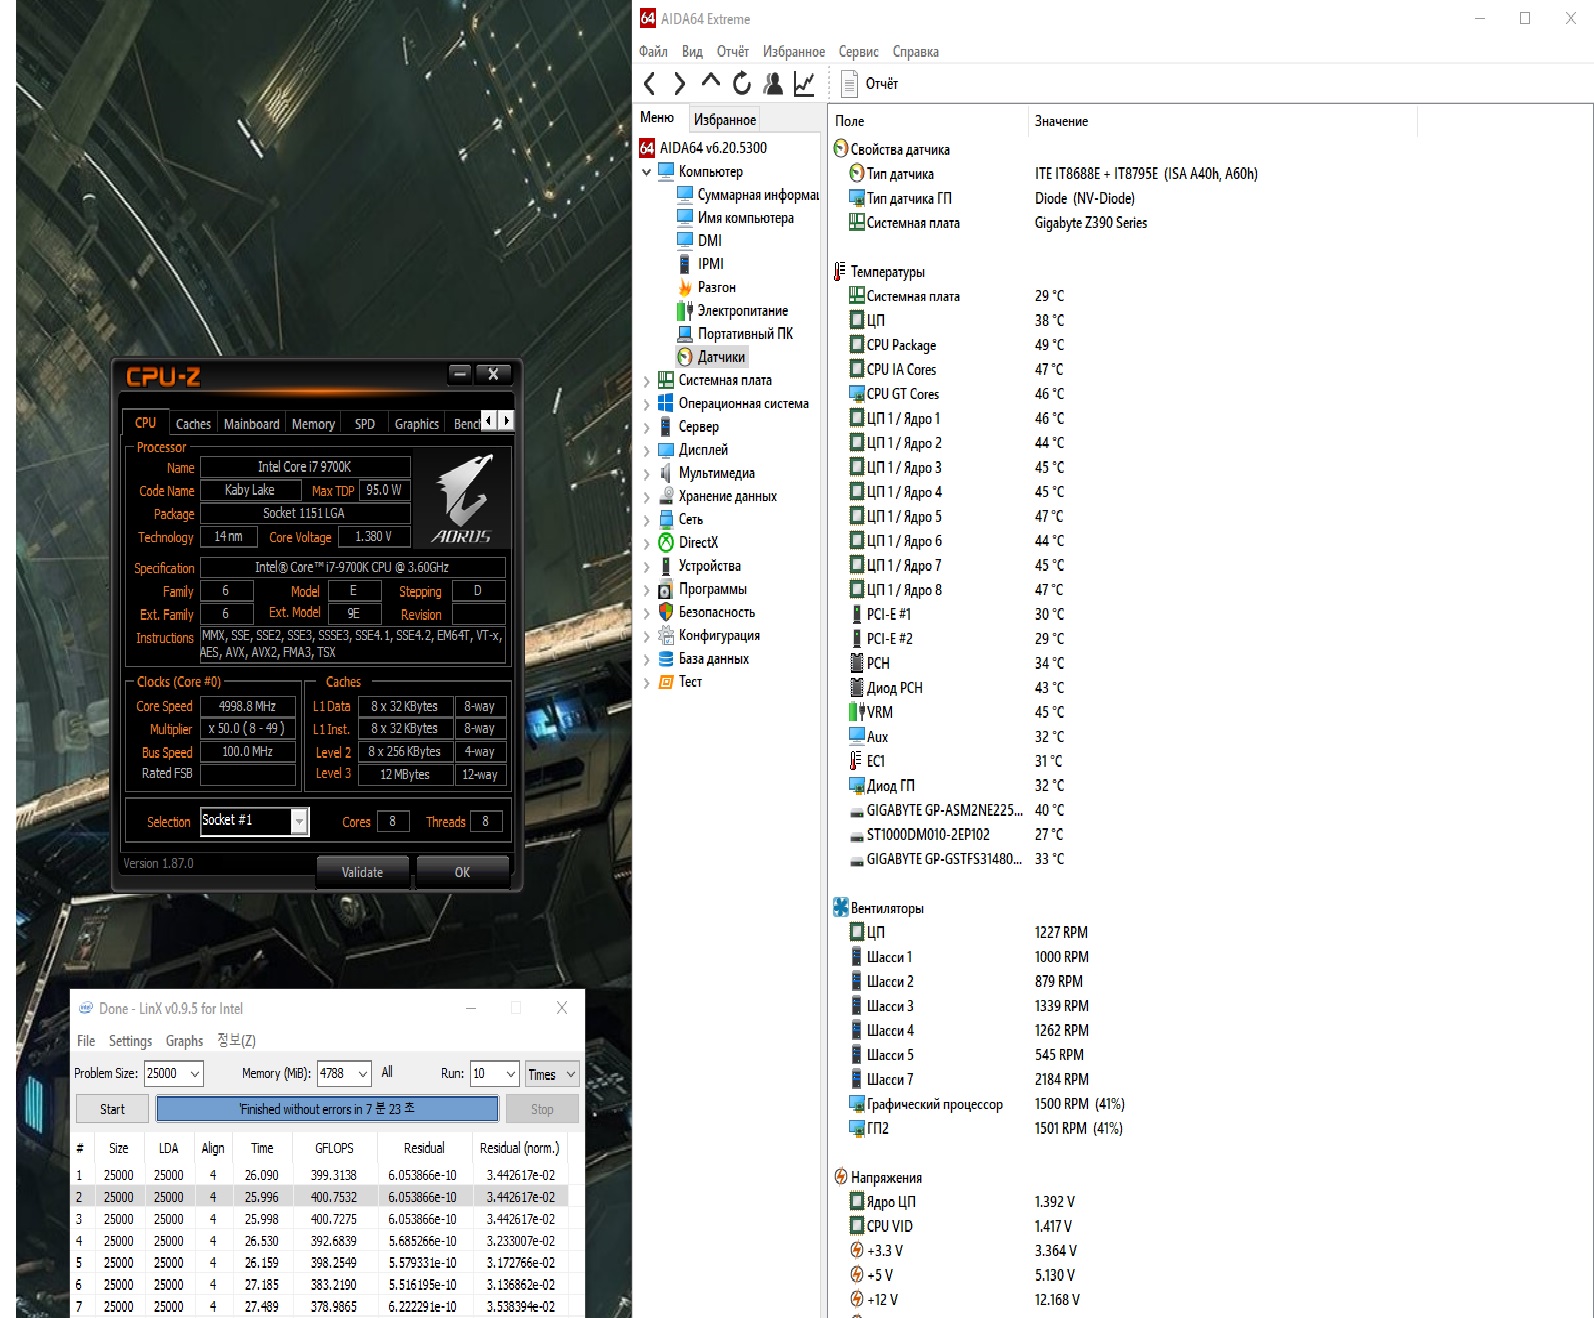Click the Мультимедиа speaker icon

(x=666, y=473)
